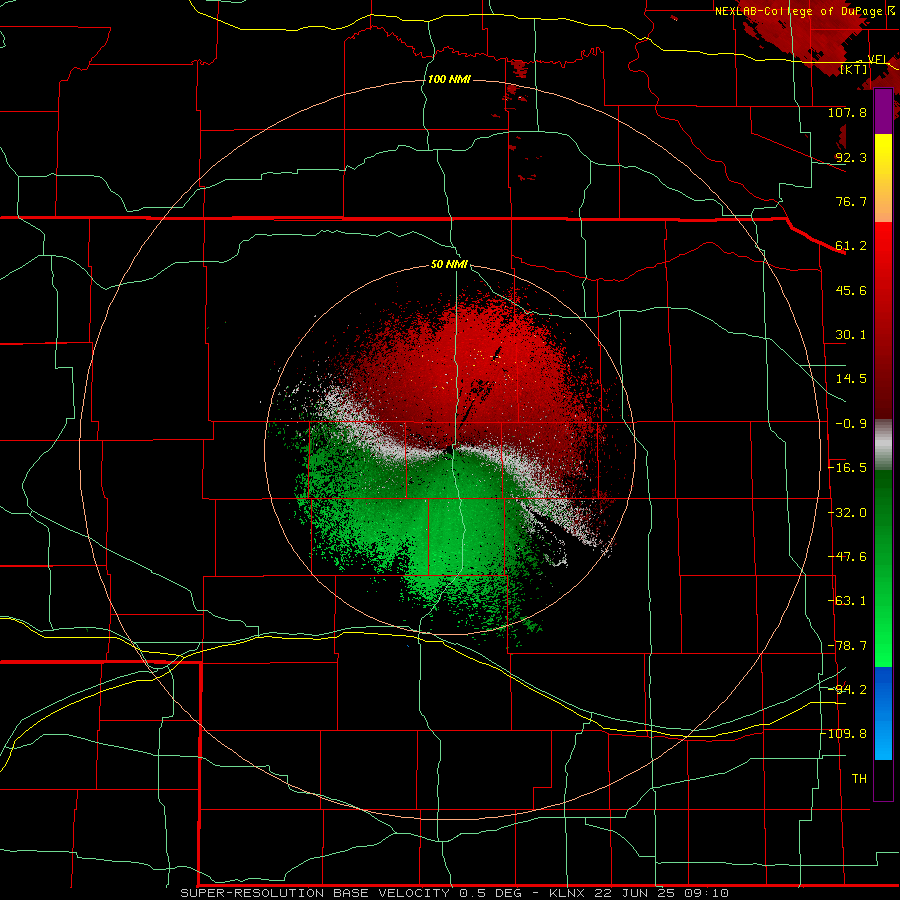Click the gray zero-velocity segment of color bar

pyautogui.click(x=883, y=444)
